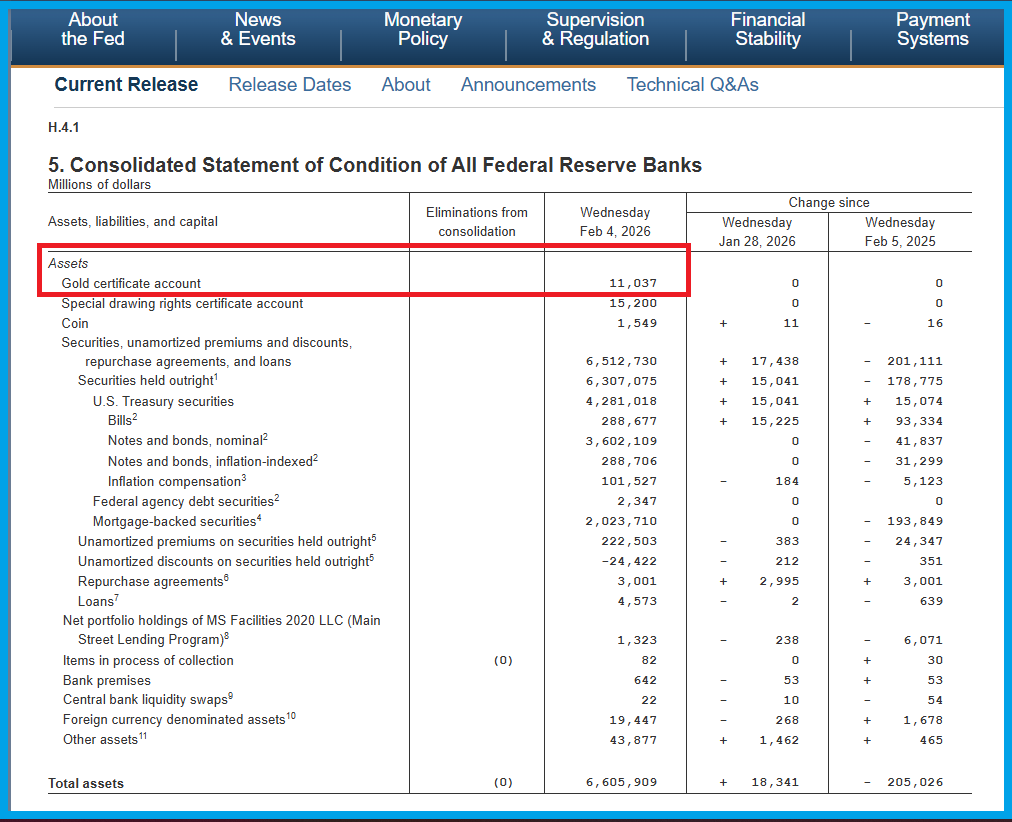This screenshot has height=822, width=1012.
Task: Click footnote 3 next to Inflation compensation
Action: point(243,478)
